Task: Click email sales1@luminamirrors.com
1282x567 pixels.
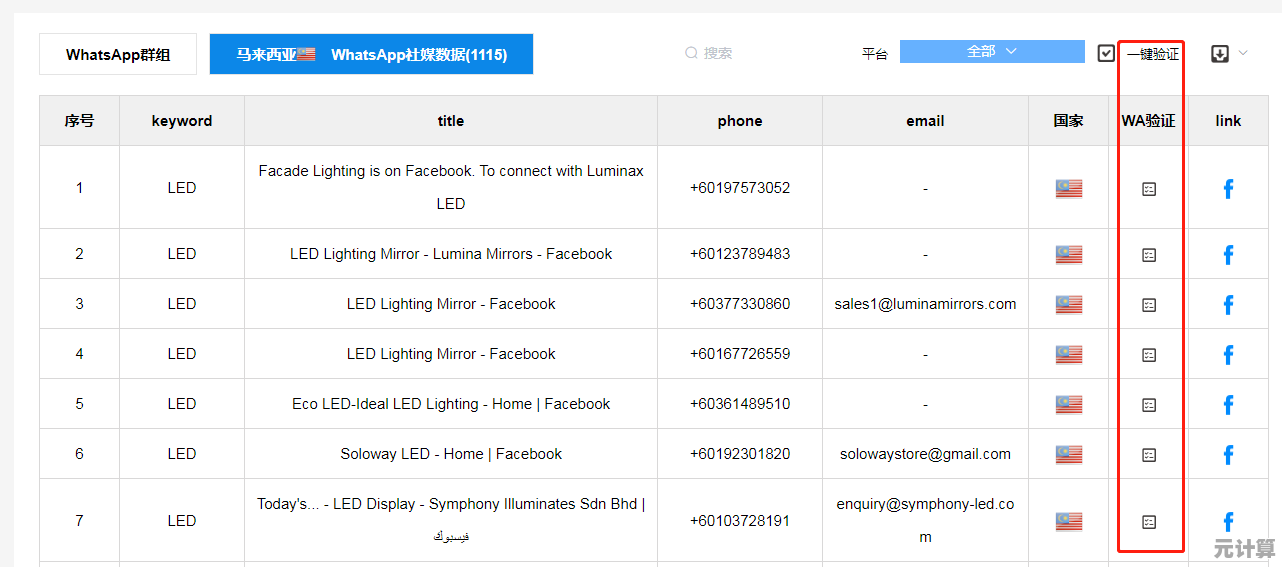Action: click(x=925, y=304)
